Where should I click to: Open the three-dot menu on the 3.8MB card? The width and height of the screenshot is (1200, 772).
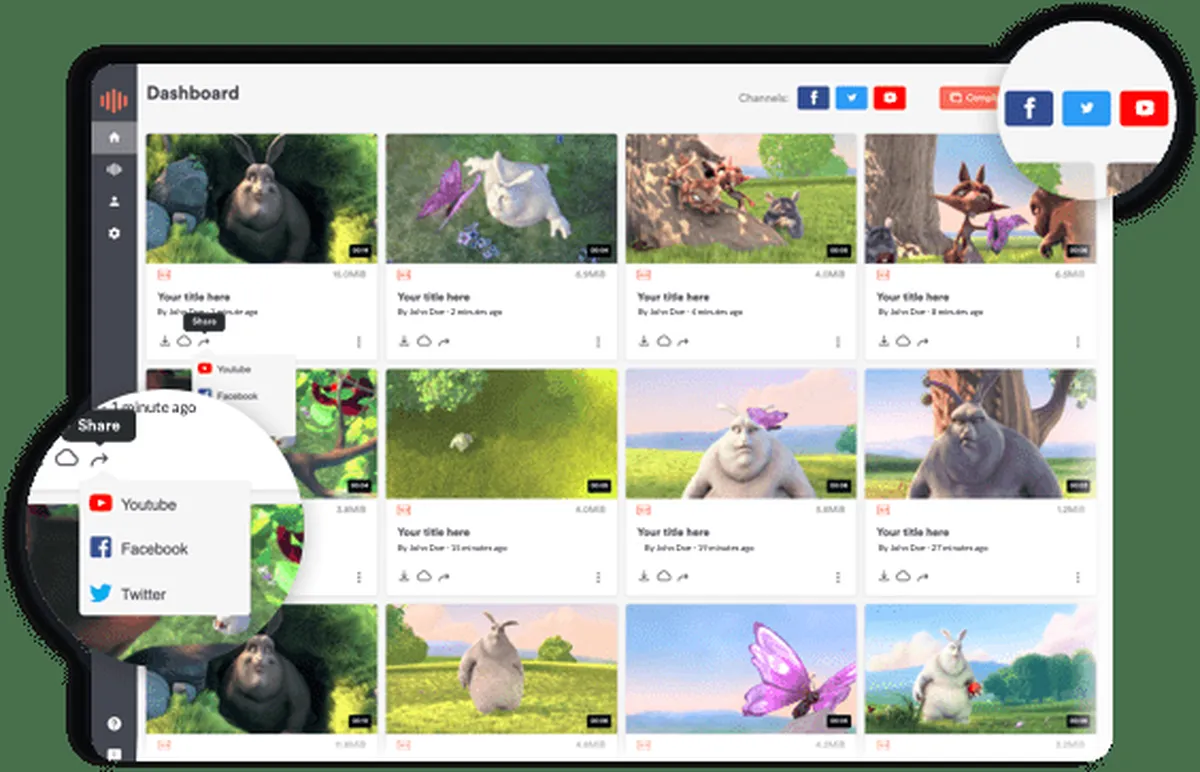359,577
